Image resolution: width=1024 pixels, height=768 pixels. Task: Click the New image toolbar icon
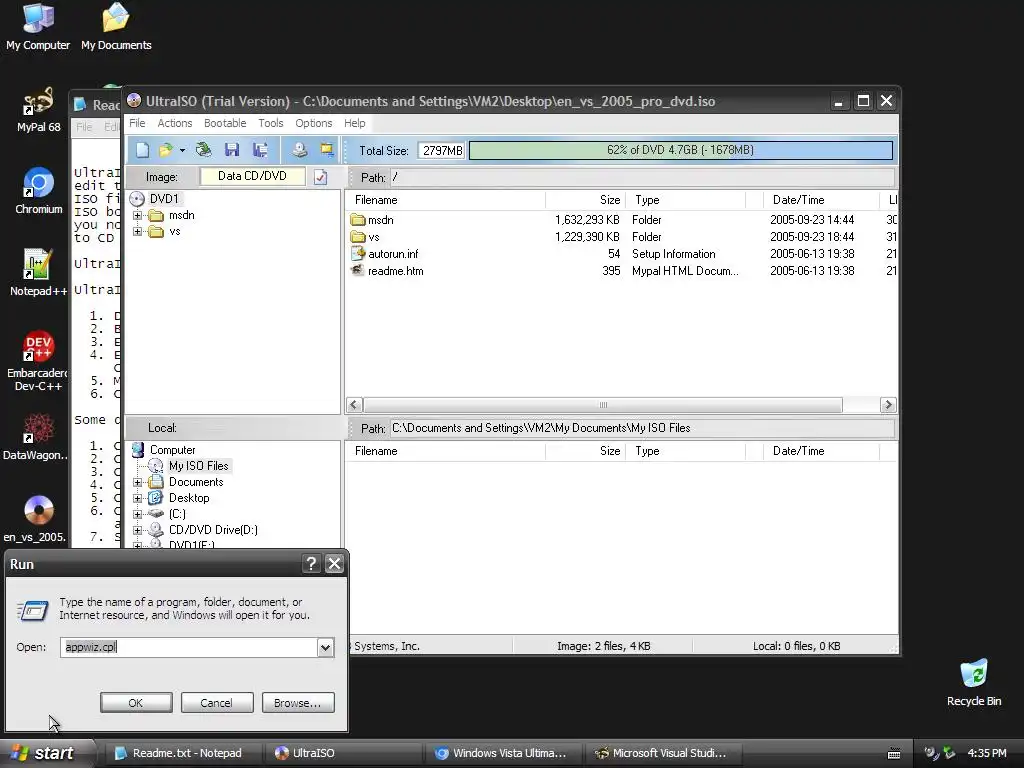(x=142, y=150)
